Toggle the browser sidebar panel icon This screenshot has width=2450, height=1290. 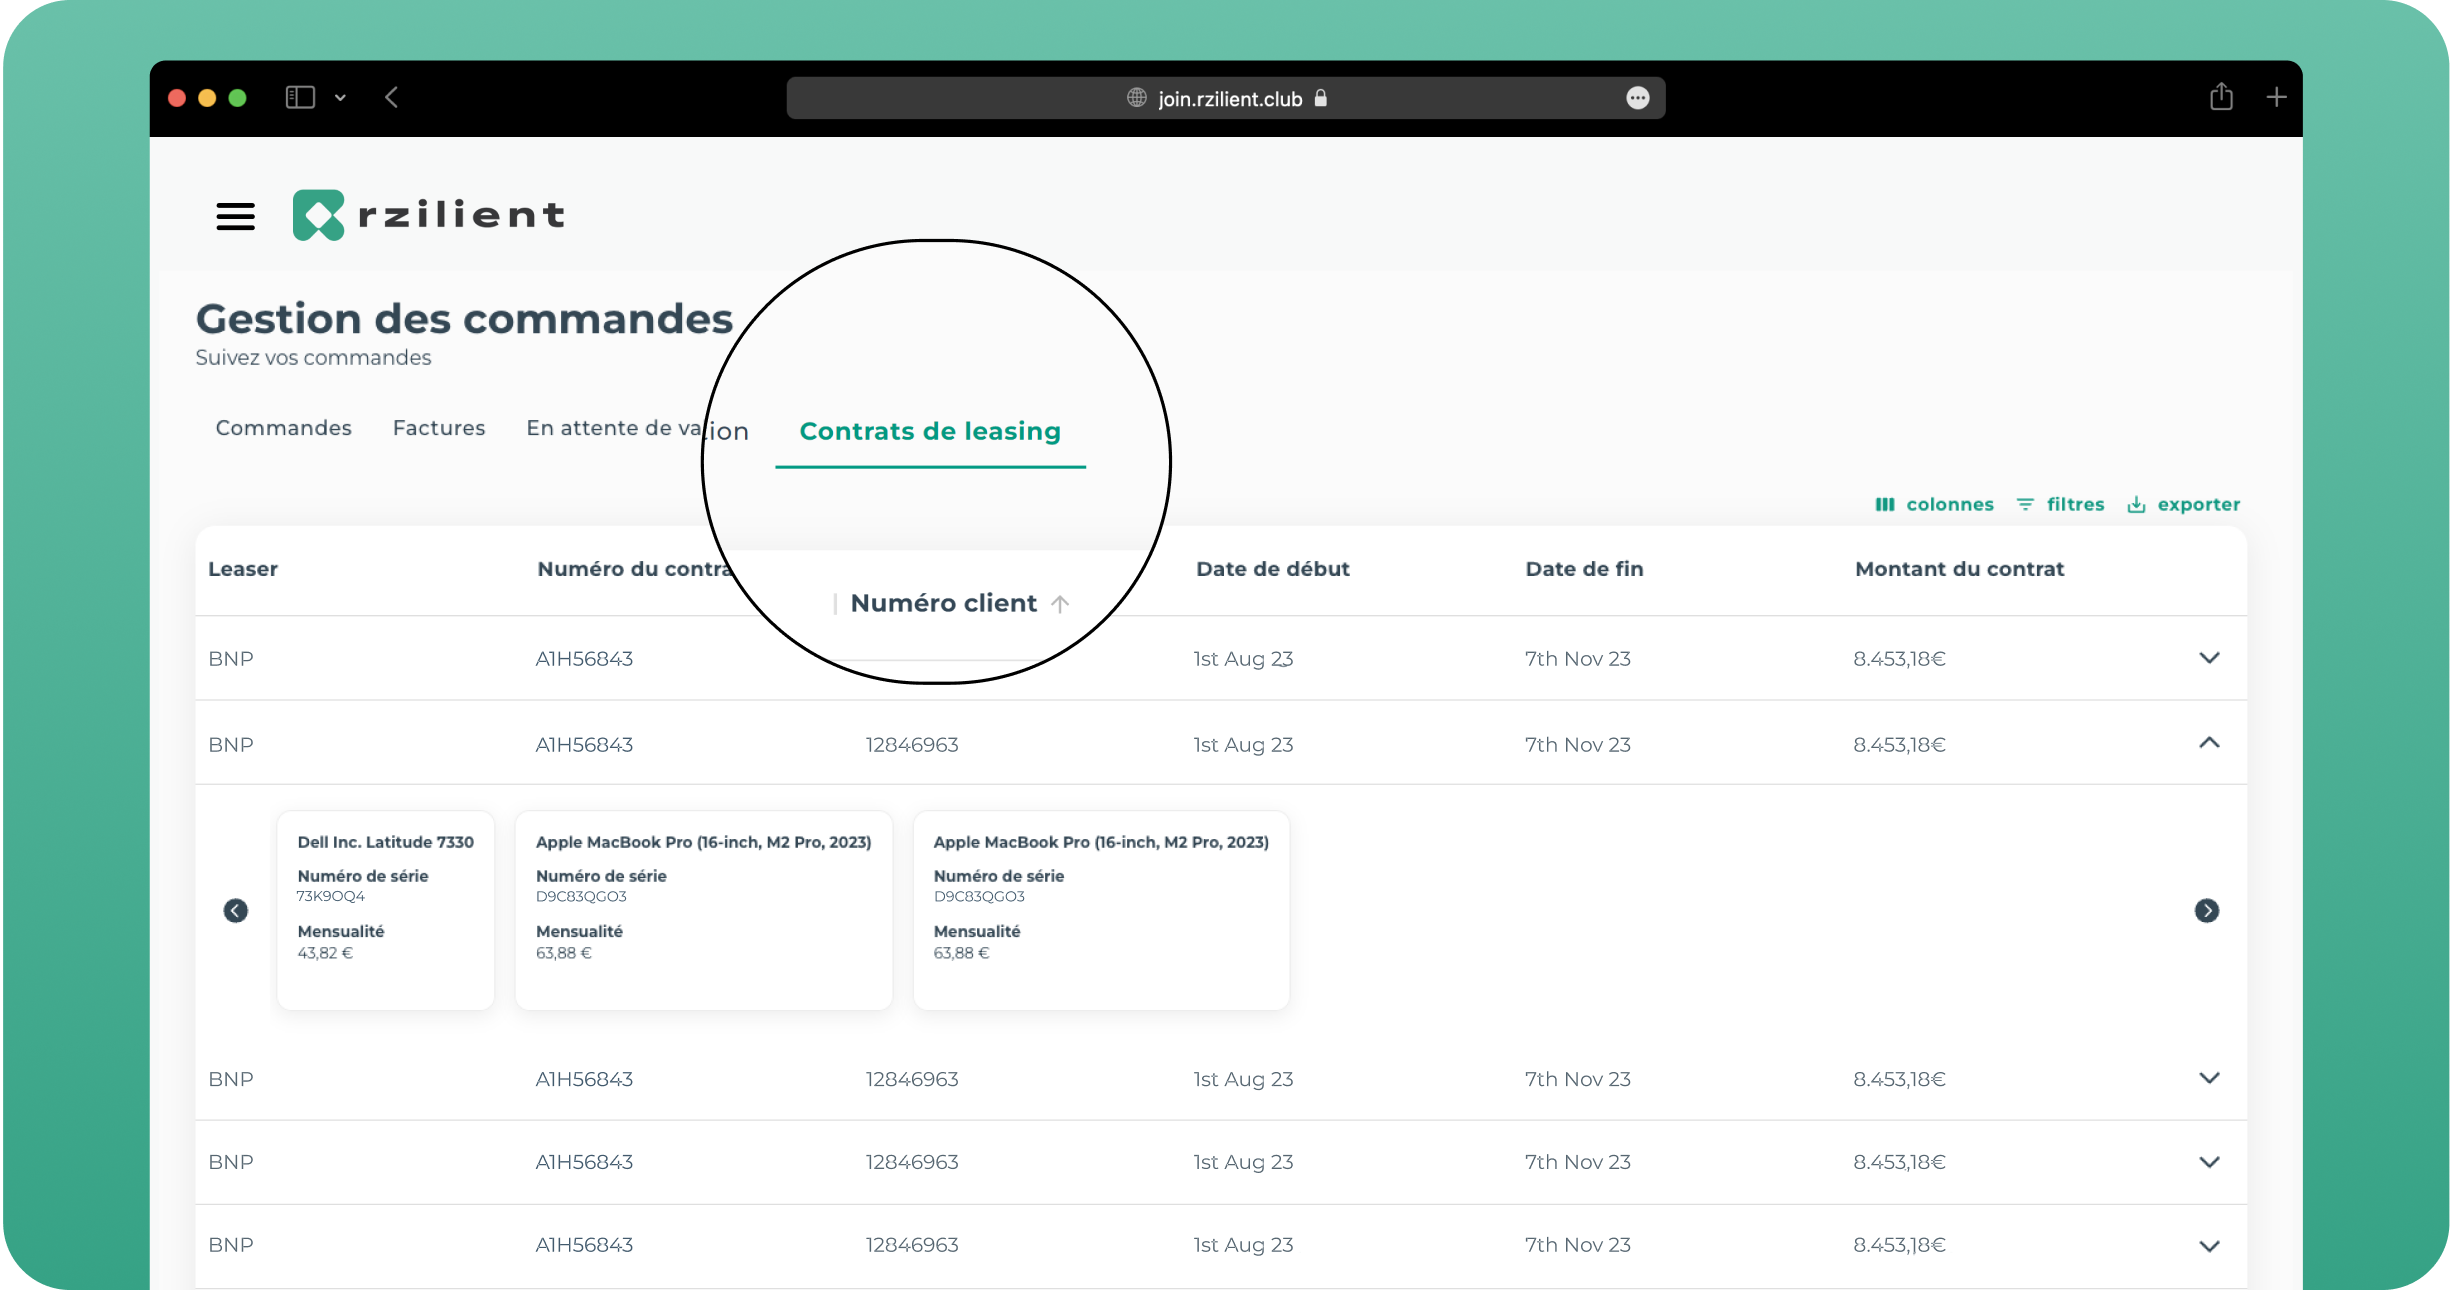[300, 97]
